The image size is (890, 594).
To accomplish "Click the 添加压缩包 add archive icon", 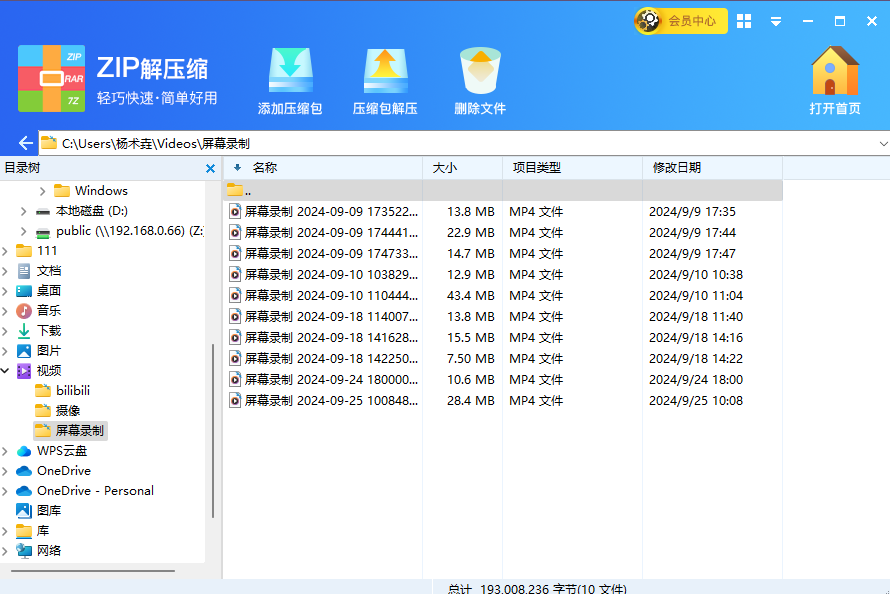I will point(290,71).
